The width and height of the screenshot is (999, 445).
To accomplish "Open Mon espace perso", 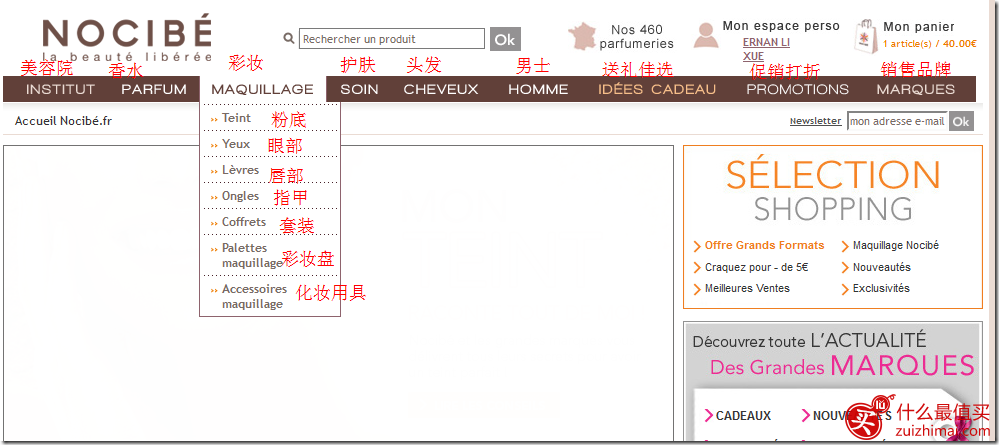I will [x=781, y=26].
